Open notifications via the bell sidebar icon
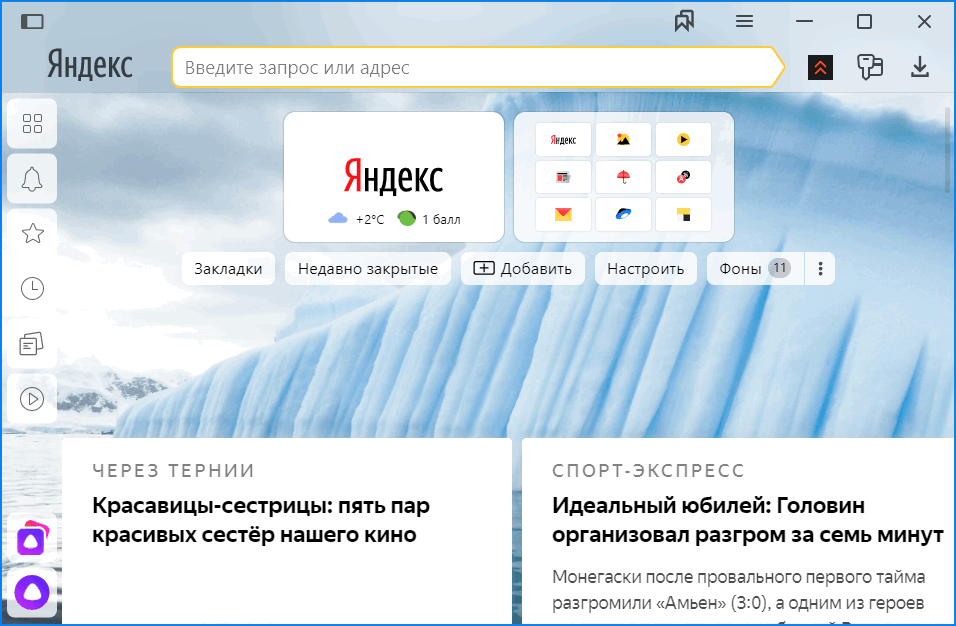The image size is (956, 626). [31, 178]
